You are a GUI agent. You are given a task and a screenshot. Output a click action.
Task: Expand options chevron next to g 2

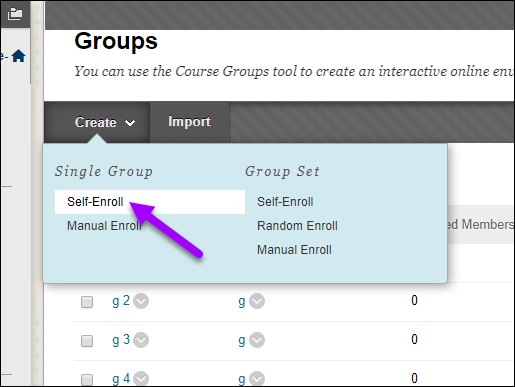[141, 301]
